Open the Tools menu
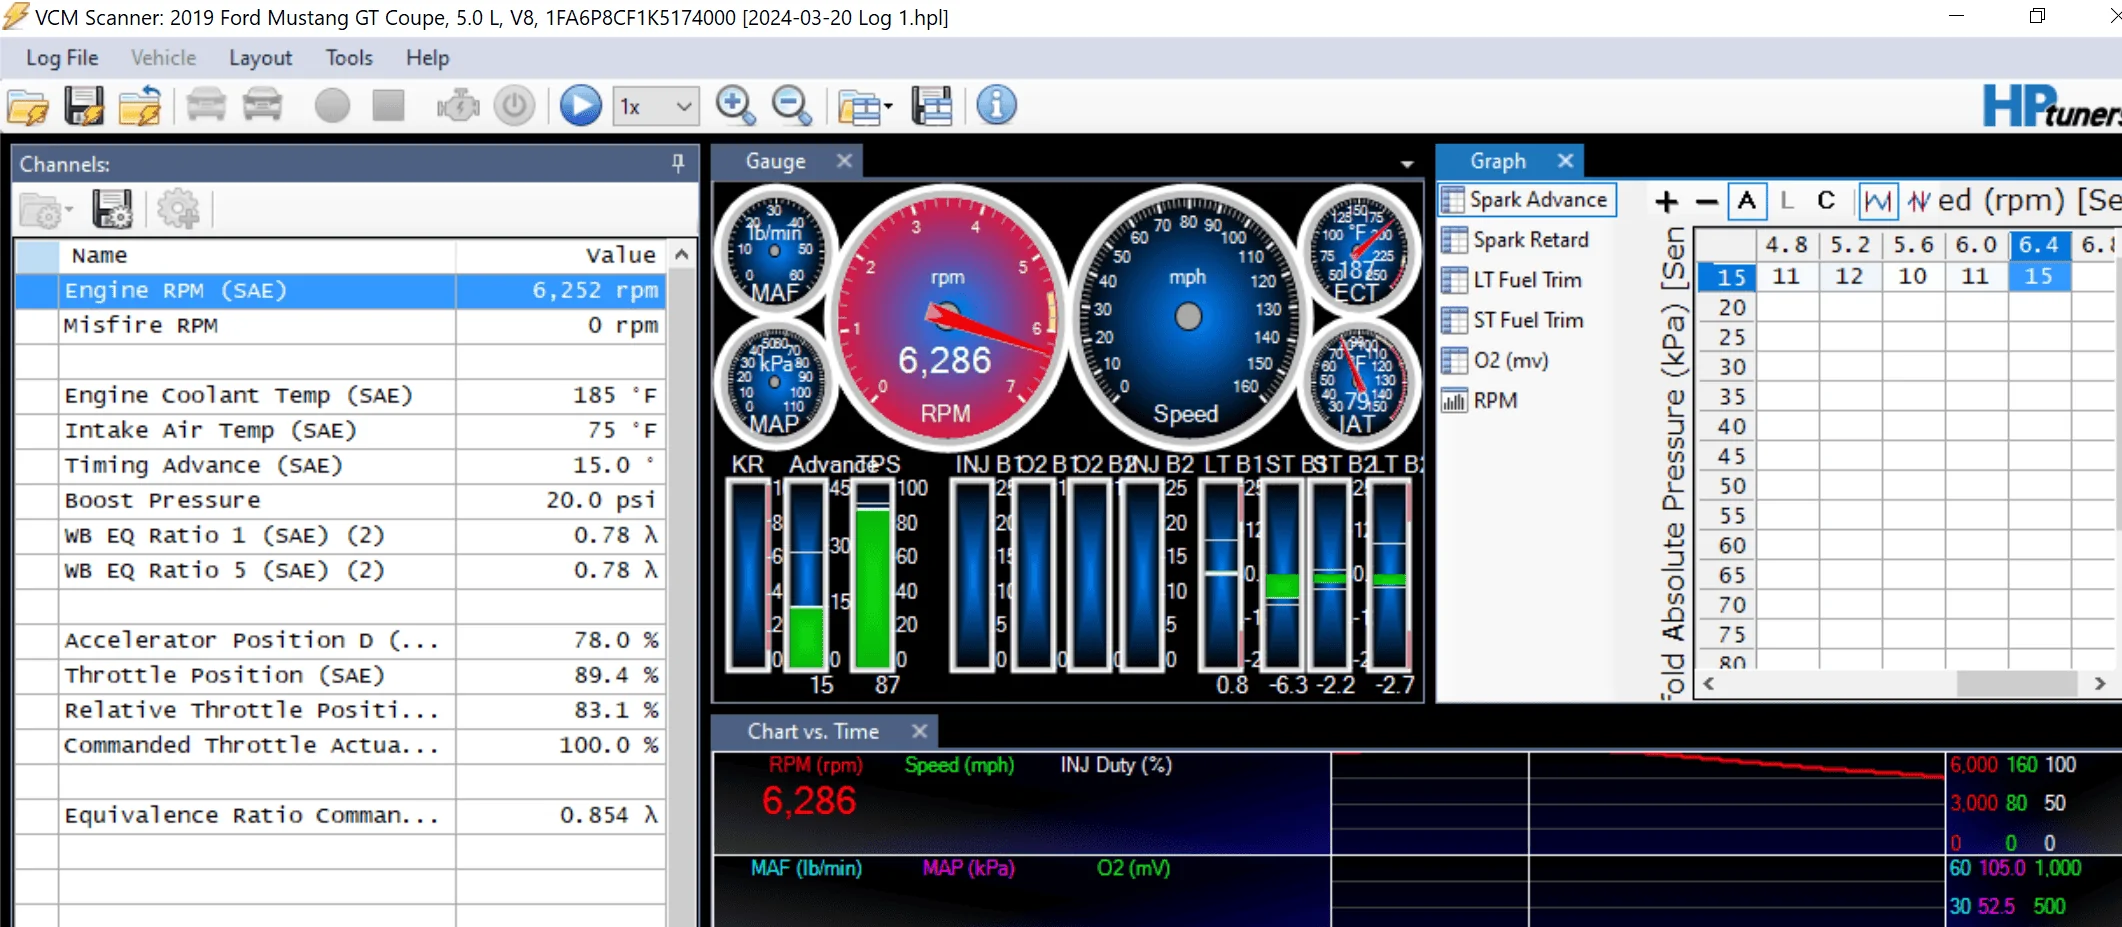The image size is (2122, 927). tap(349, 58)
